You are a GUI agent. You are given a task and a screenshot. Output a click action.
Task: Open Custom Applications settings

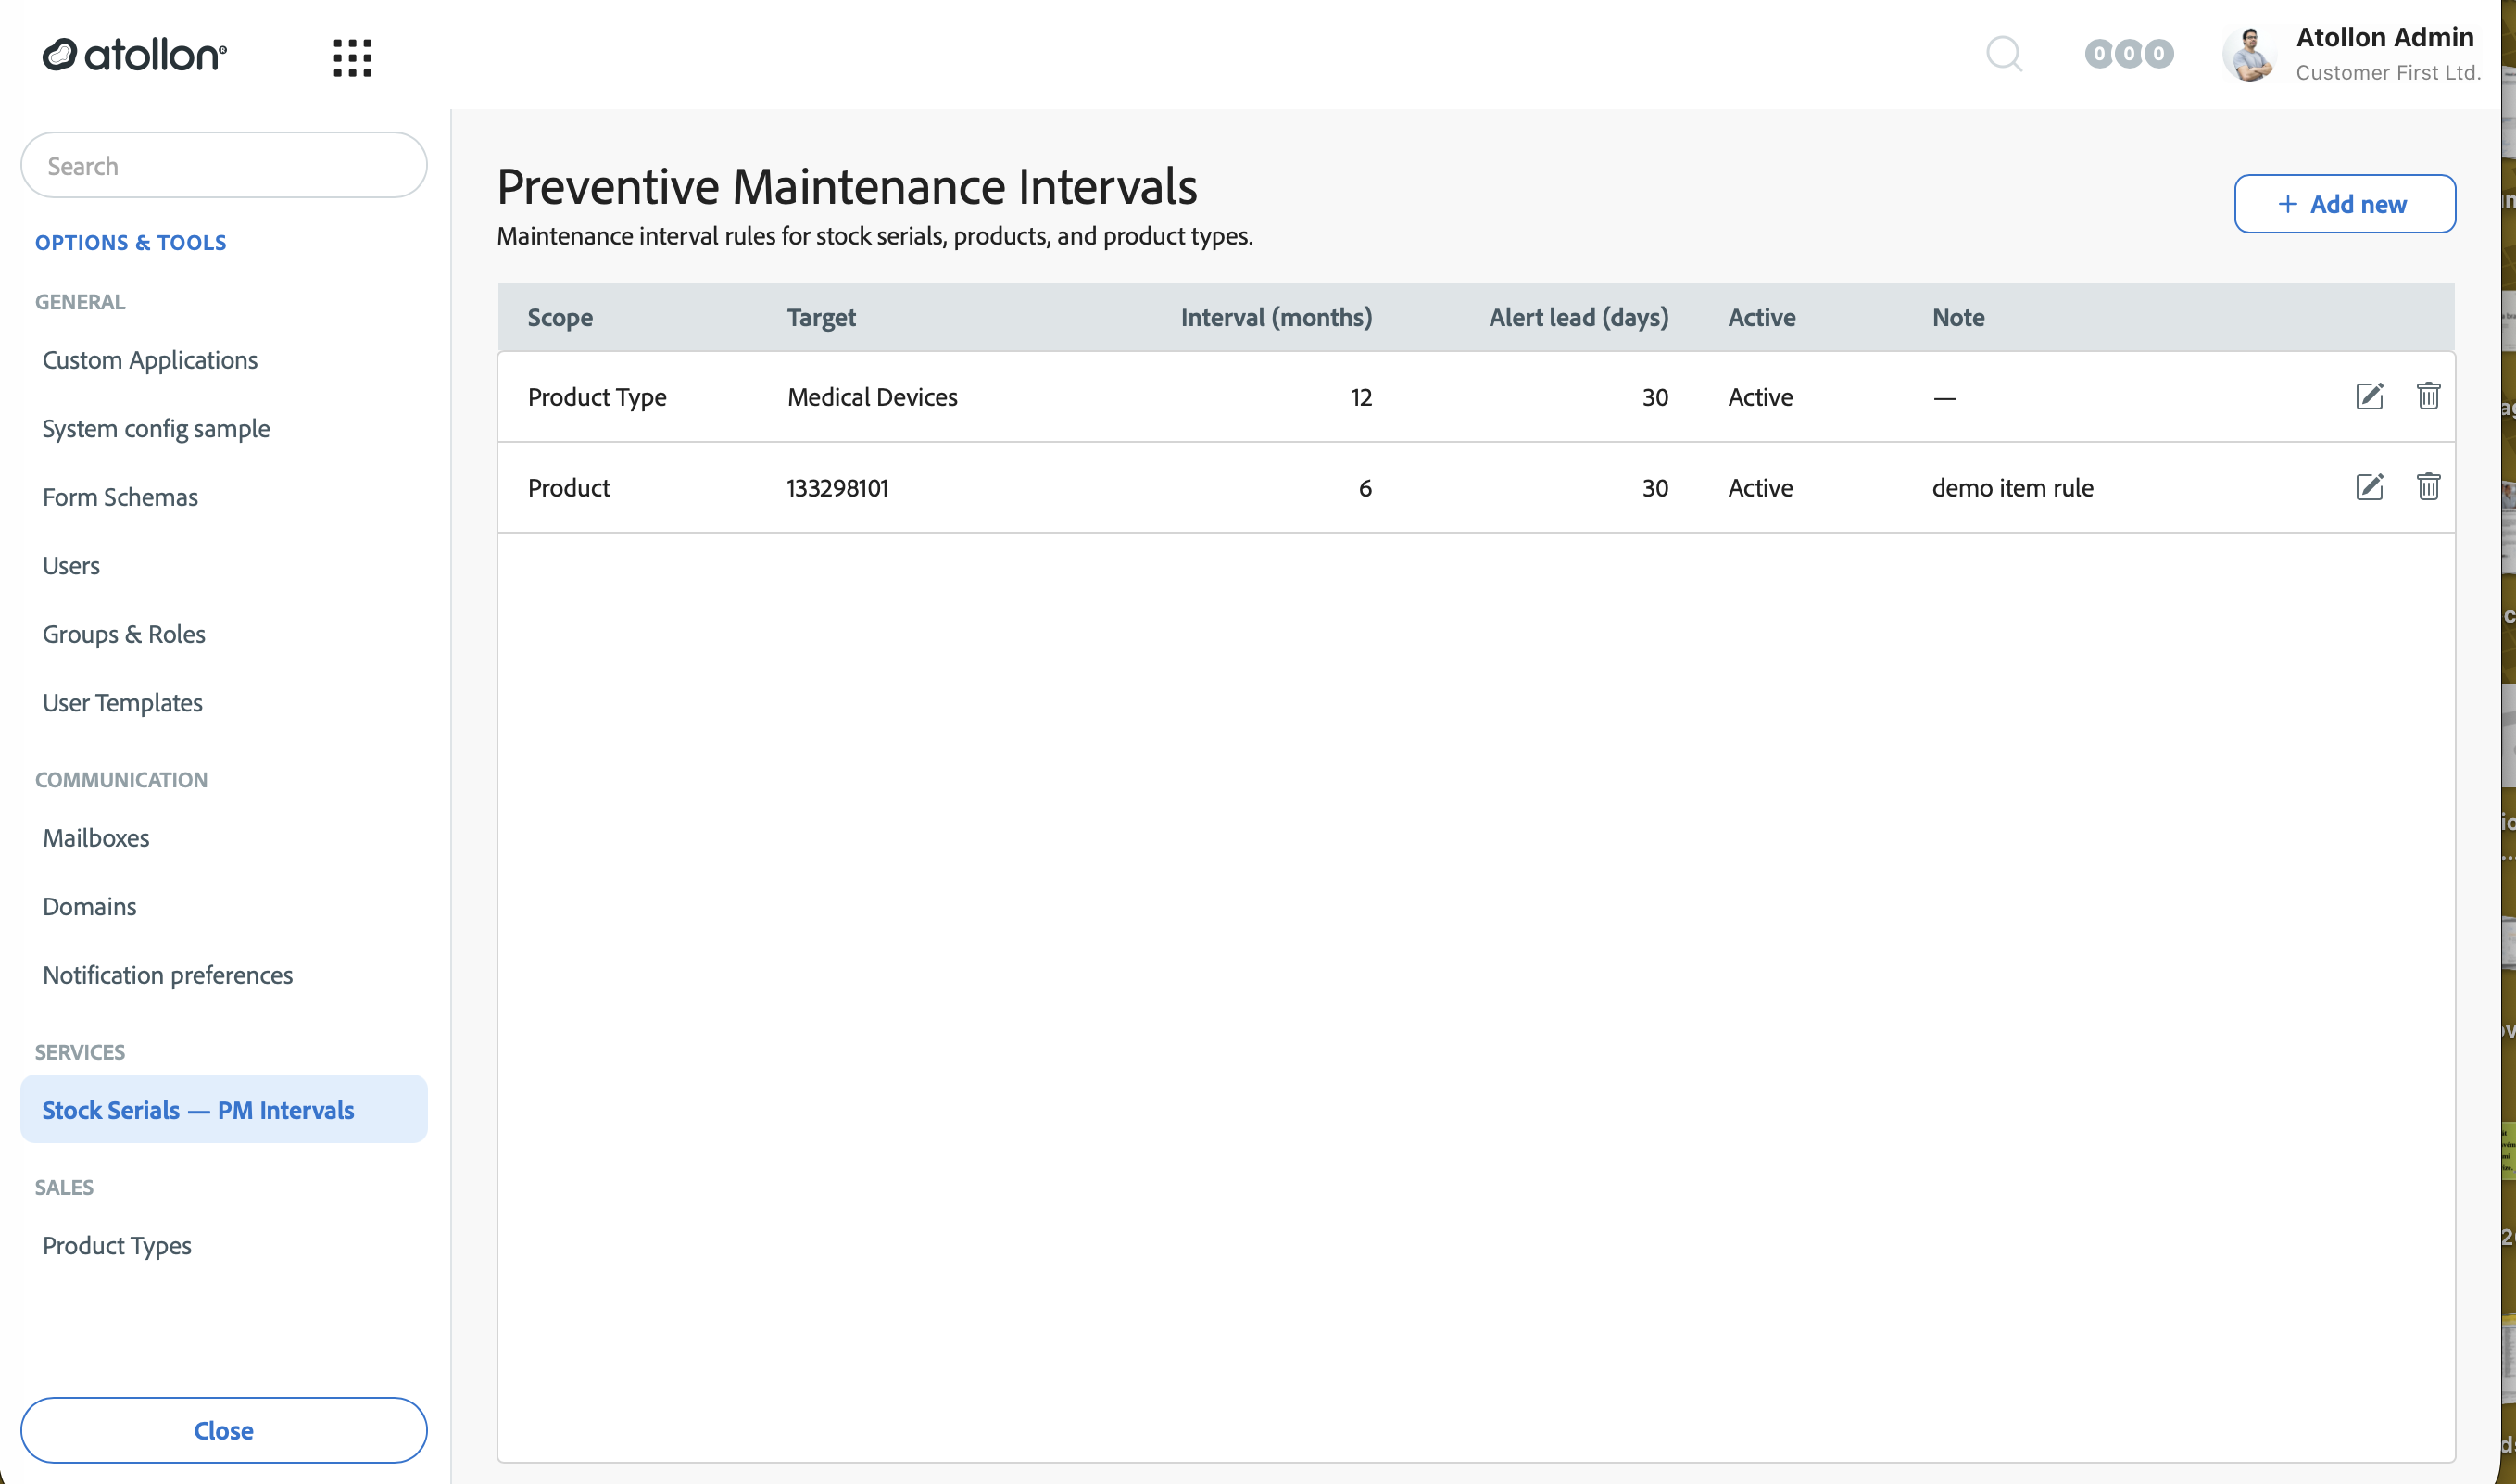(x=150, y=360)
